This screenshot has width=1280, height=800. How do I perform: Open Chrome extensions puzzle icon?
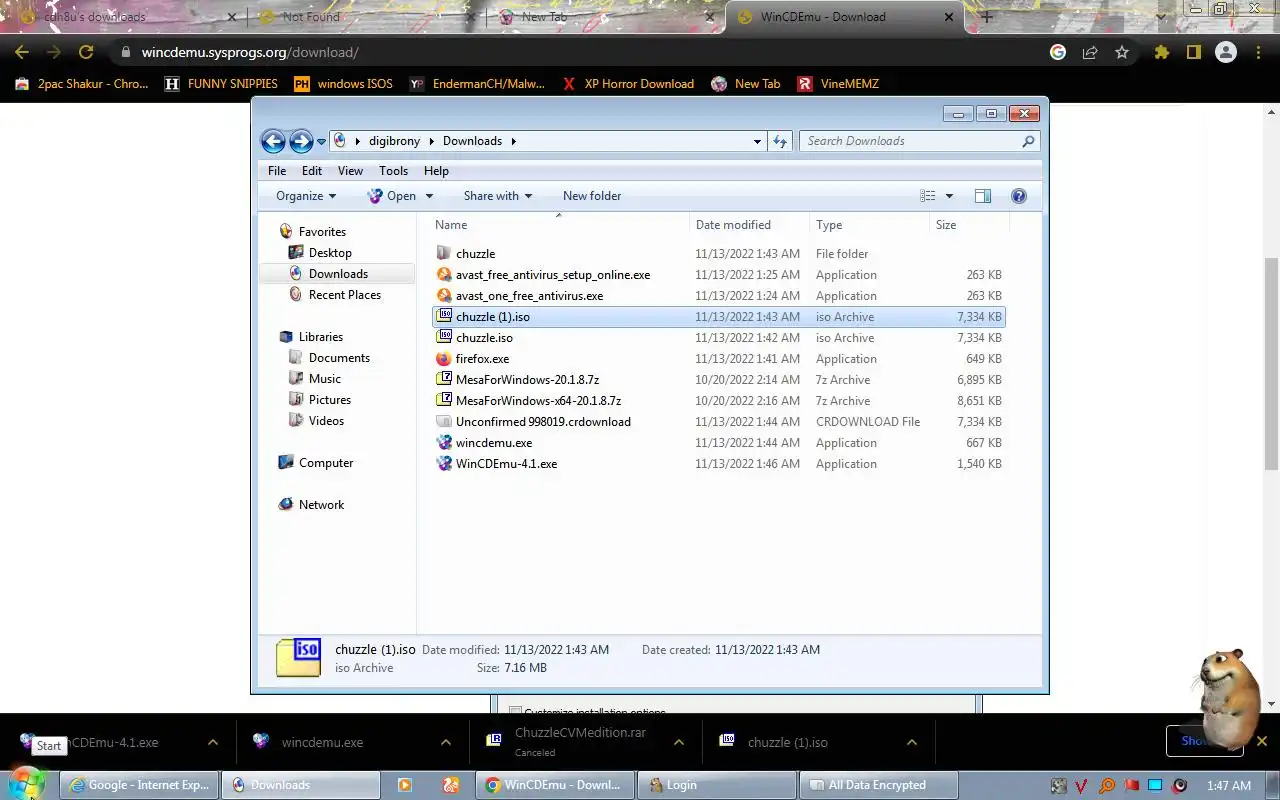(1161, 52)
